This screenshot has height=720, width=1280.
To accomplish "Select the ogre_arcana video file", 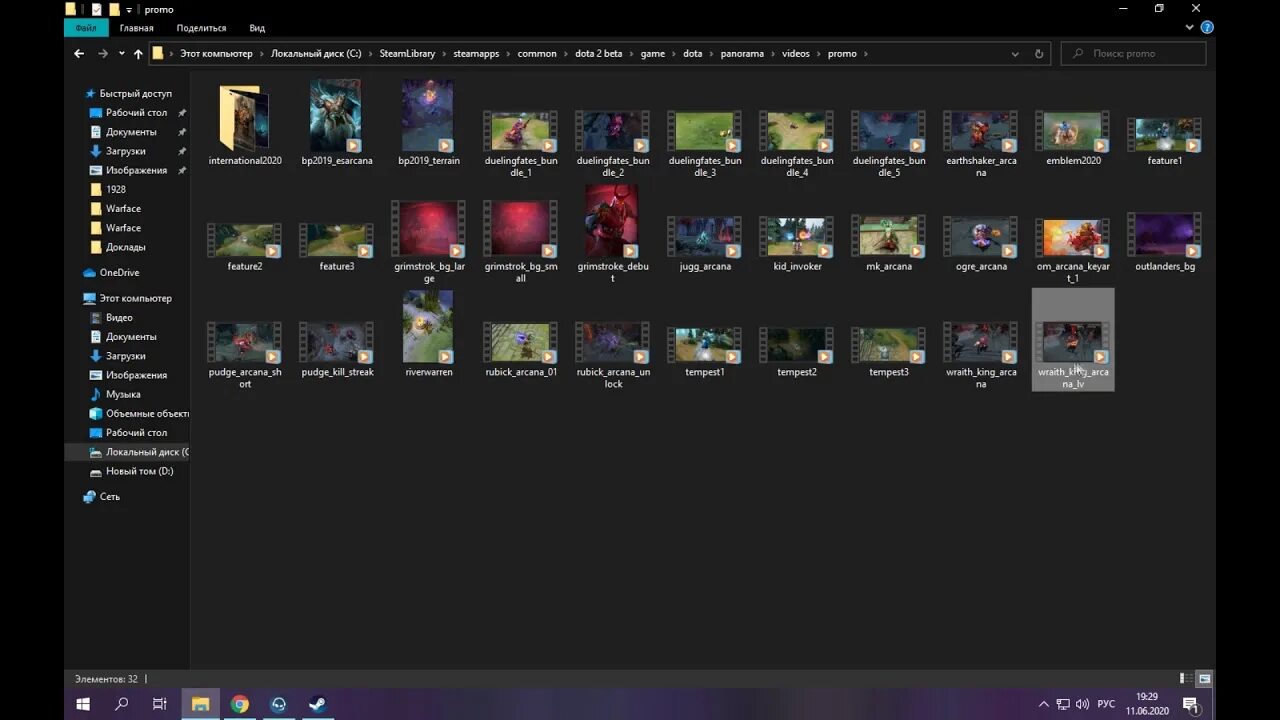I will coord(981,243).
